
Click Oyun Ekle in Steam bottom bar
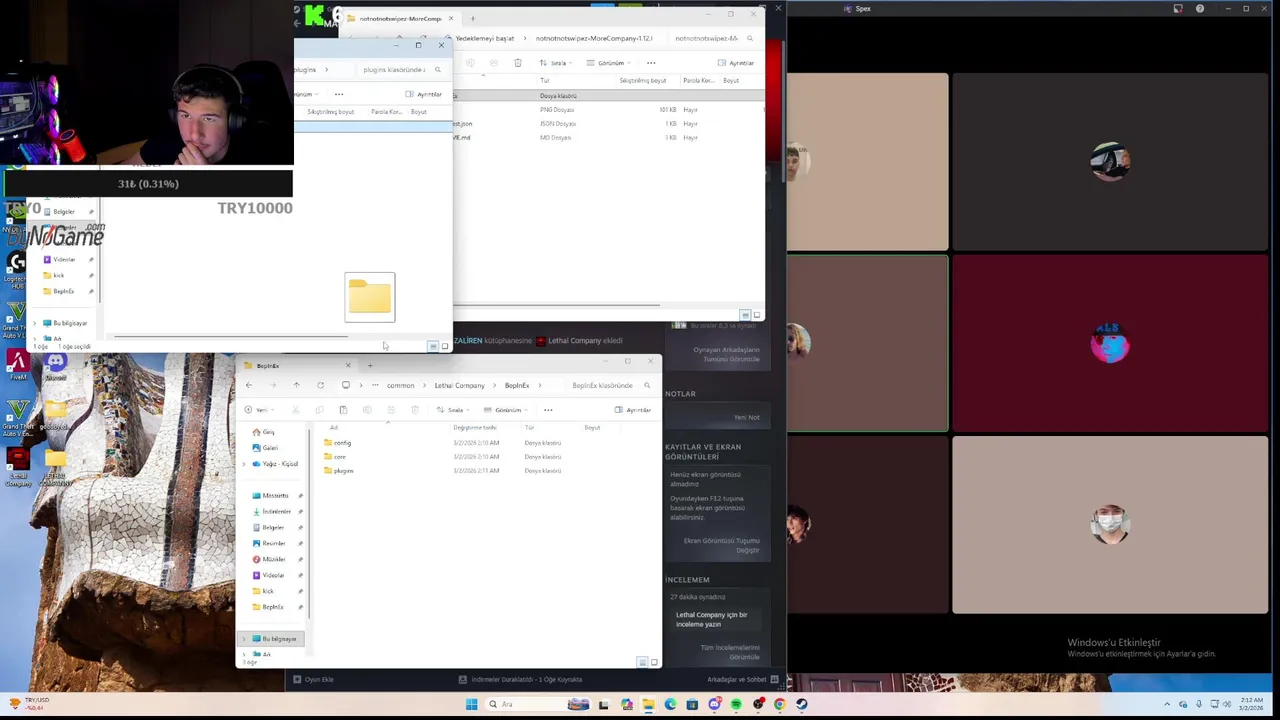tap(313, 679)
